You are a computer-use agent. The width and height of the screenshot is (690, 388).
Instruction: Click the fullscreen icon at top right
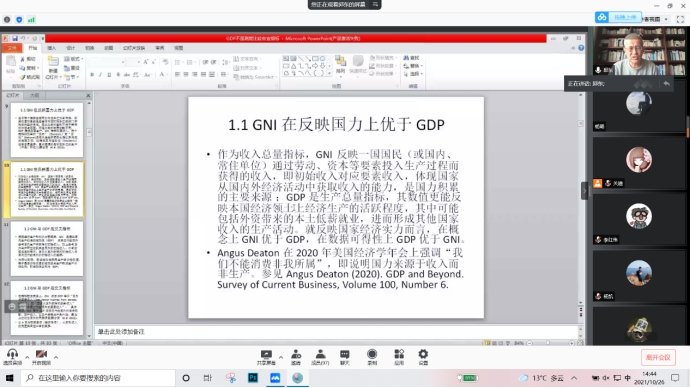tap(680, 19)
